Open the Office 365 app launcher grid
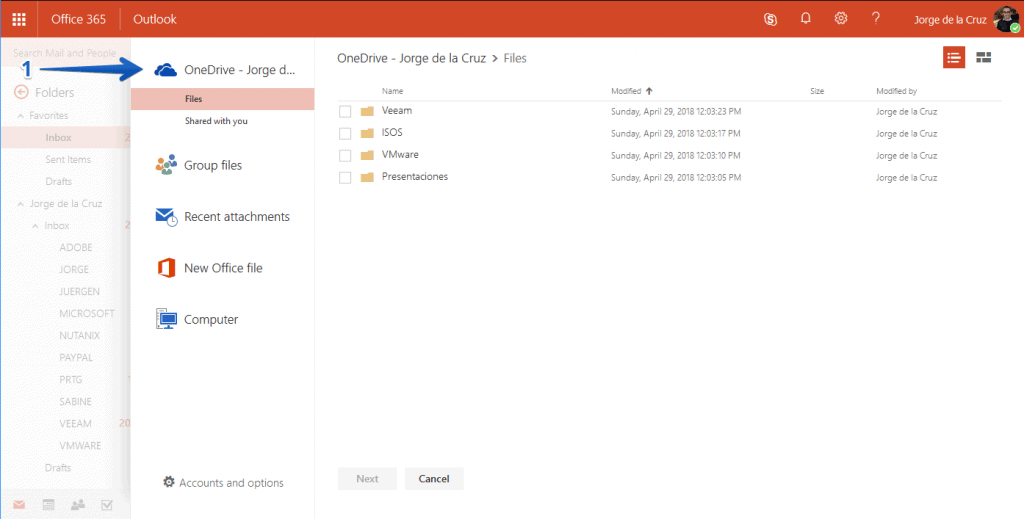 [x=19, y=19]
